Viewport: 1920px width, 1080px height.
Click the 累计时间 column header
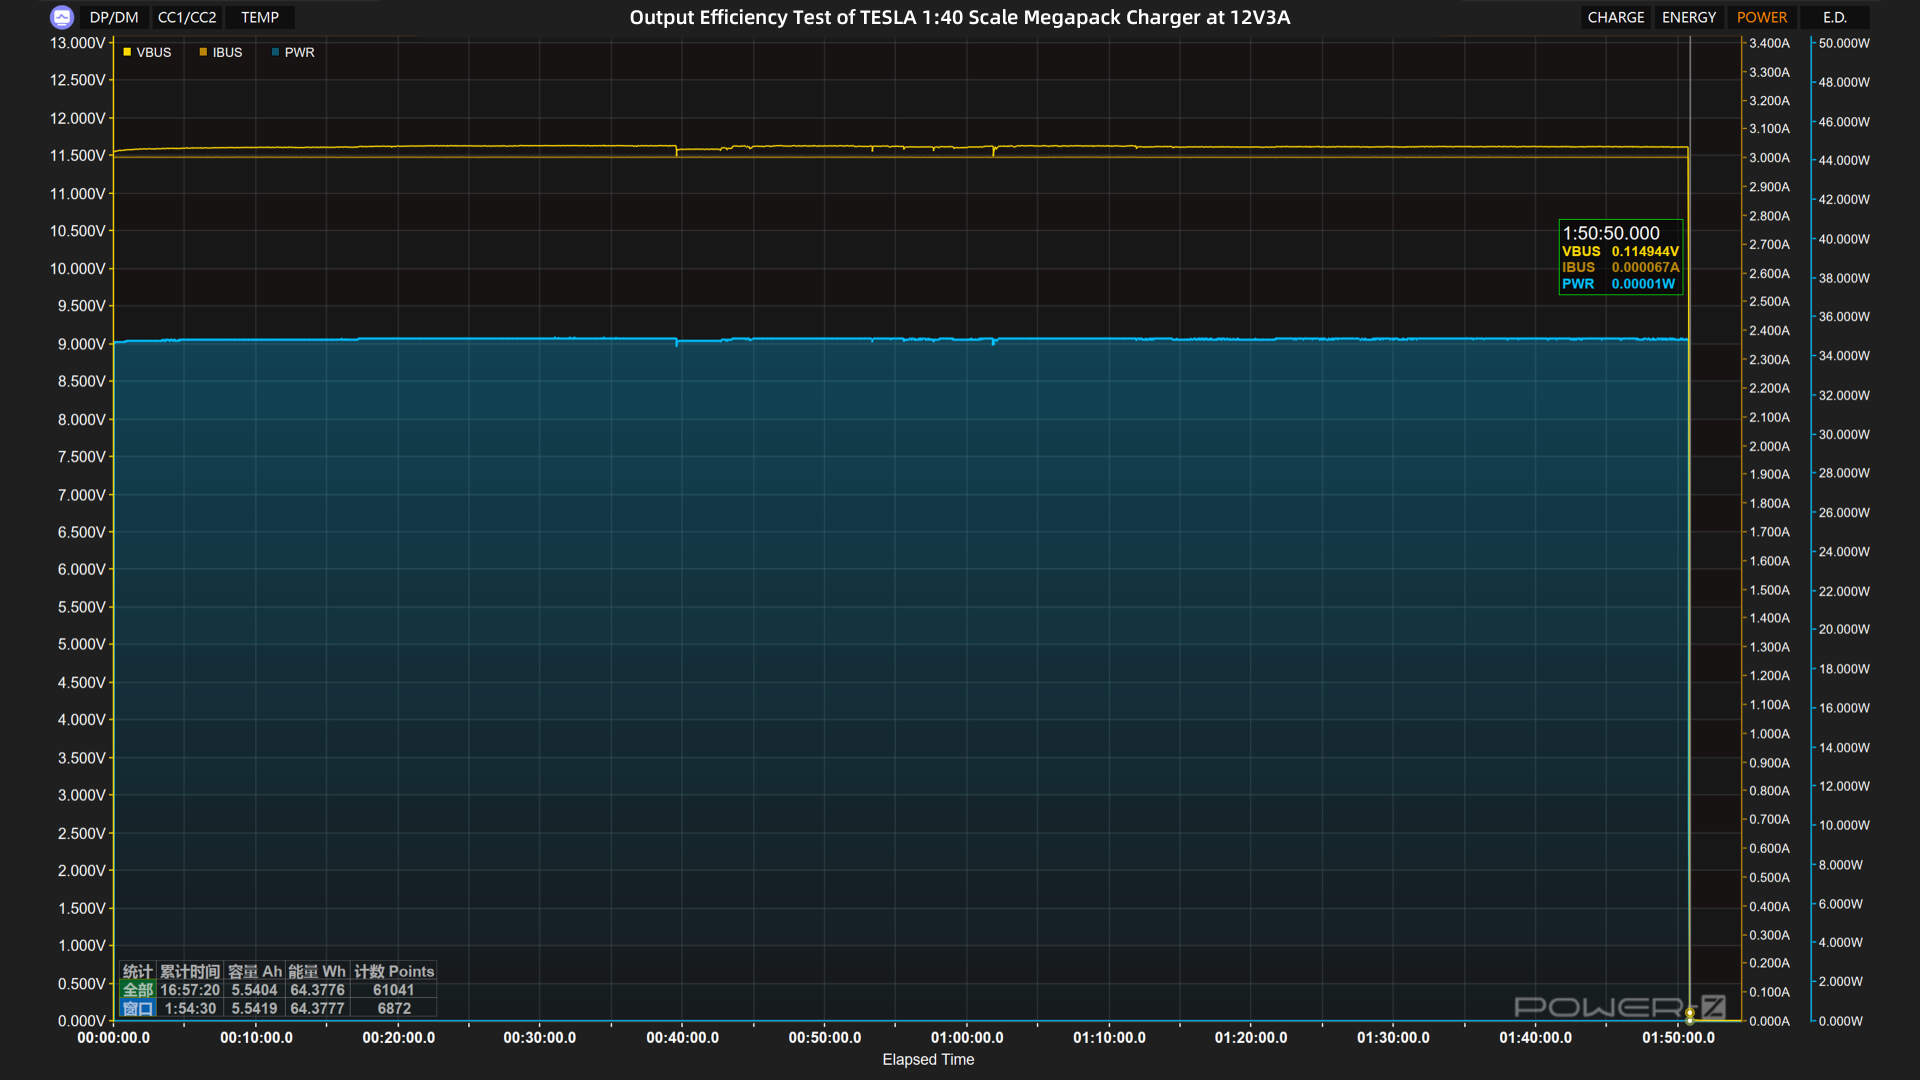[x=190, y=971]
